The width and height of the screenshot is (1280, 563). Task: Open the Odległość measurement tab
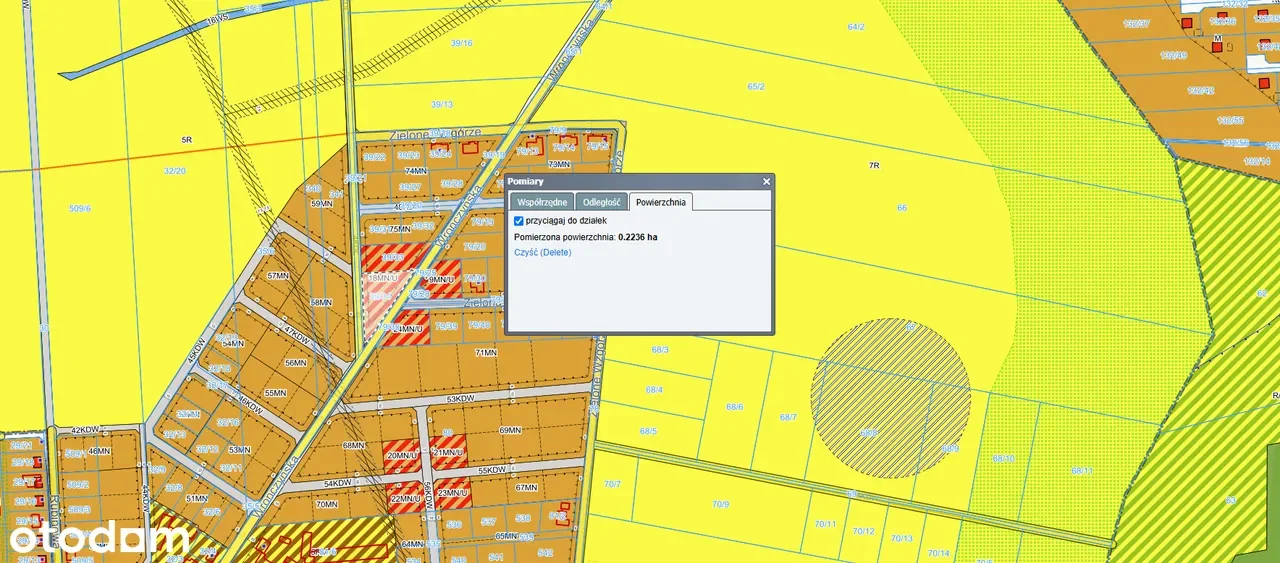tap(601, 202)
